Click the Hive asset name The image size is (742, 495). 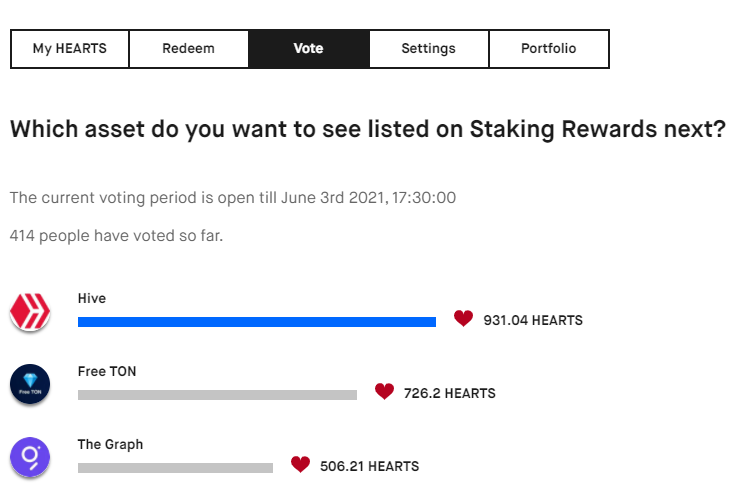(x=92, y=299)
